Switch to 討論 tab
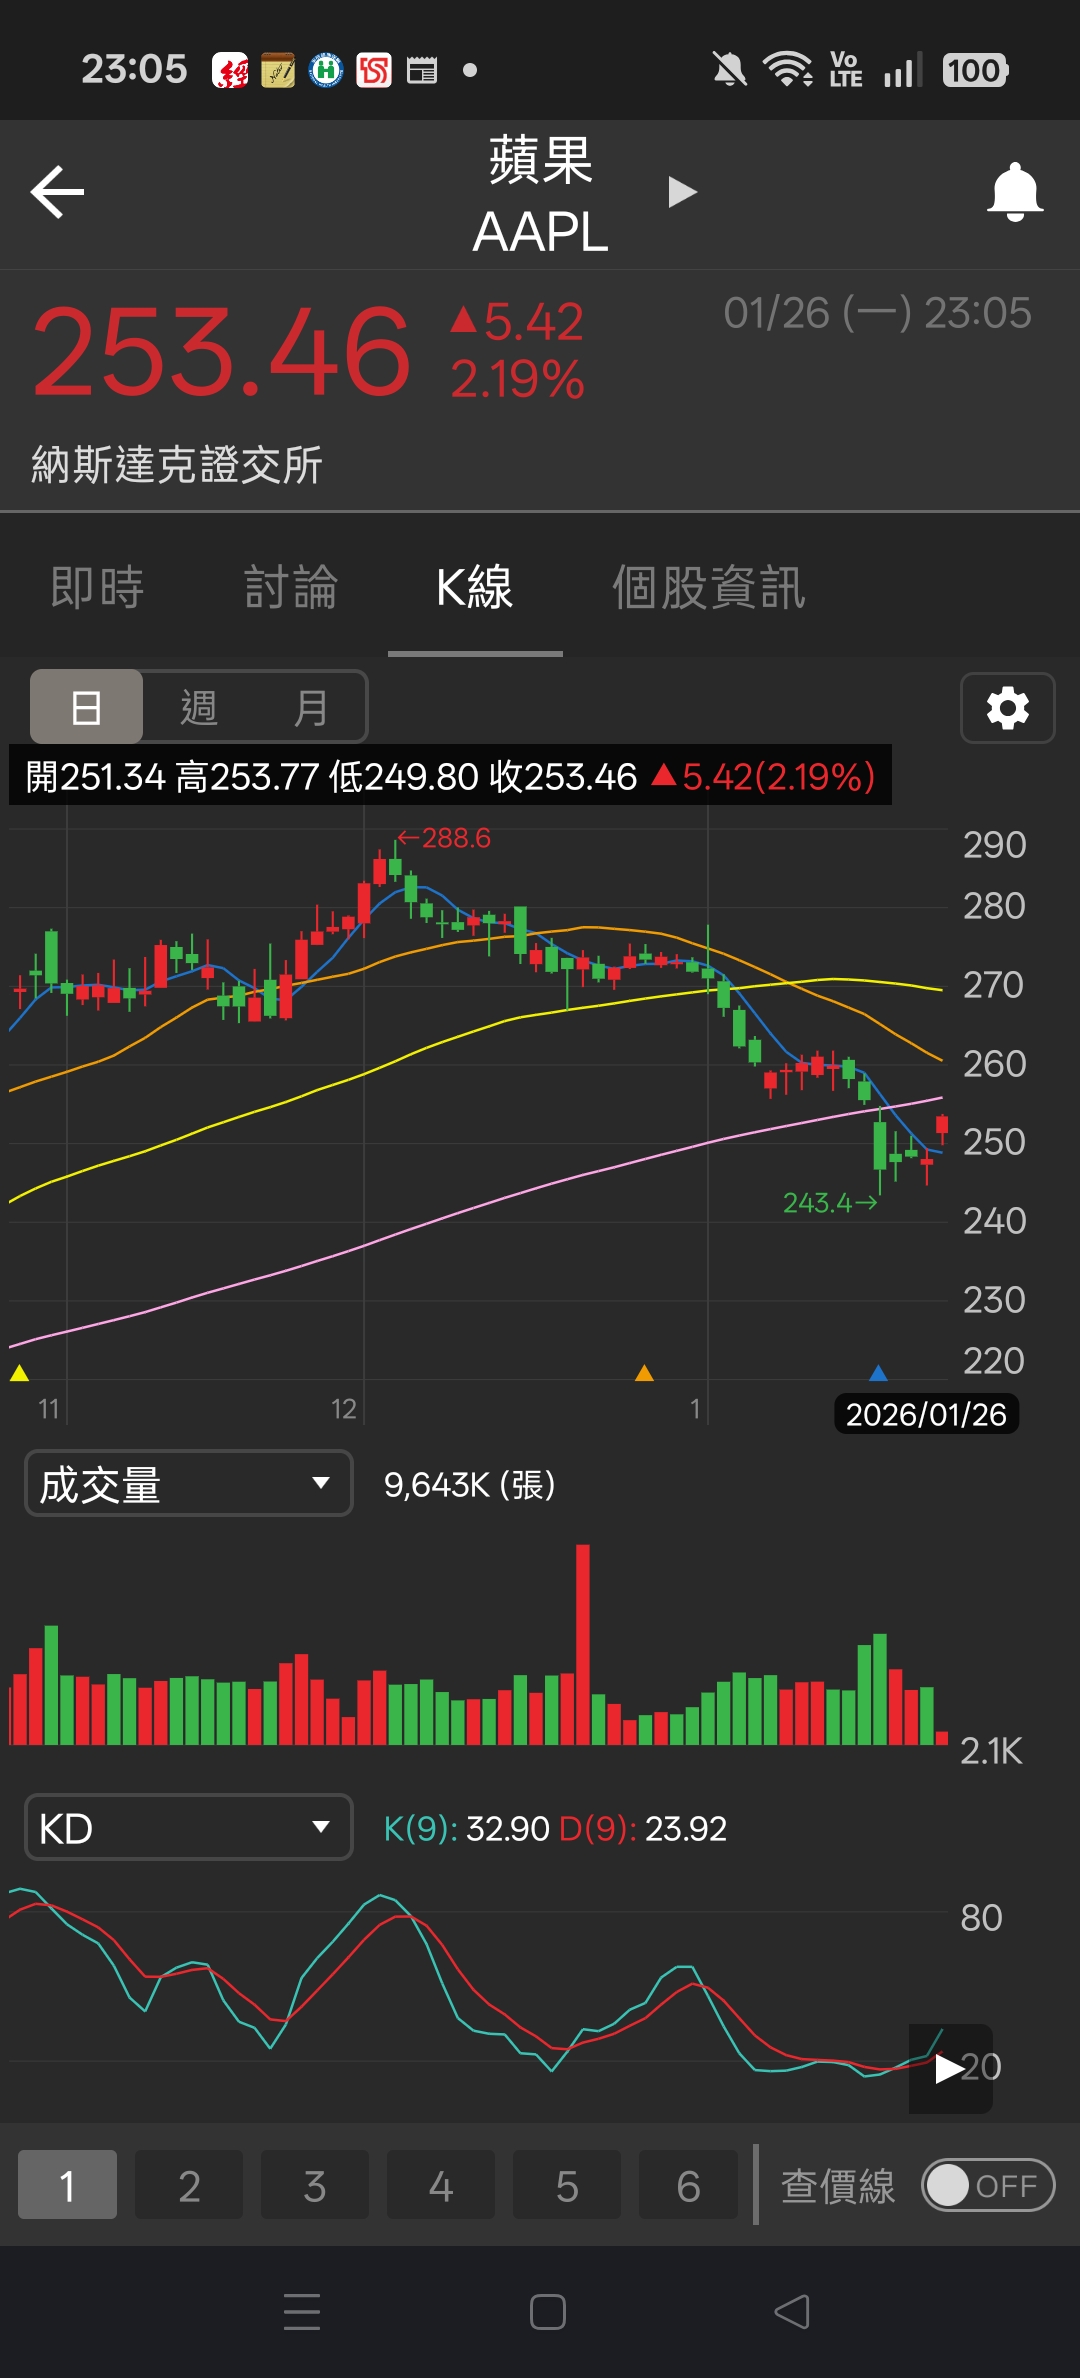 (x=291, y=587)
